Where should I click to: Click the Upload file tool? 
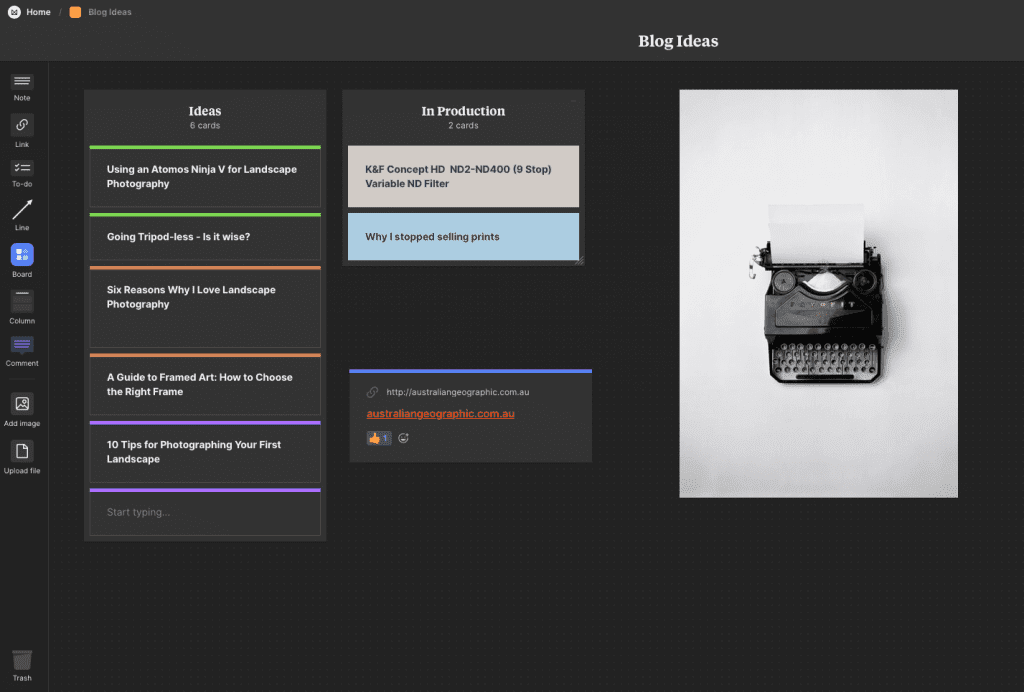click(22, 452)
